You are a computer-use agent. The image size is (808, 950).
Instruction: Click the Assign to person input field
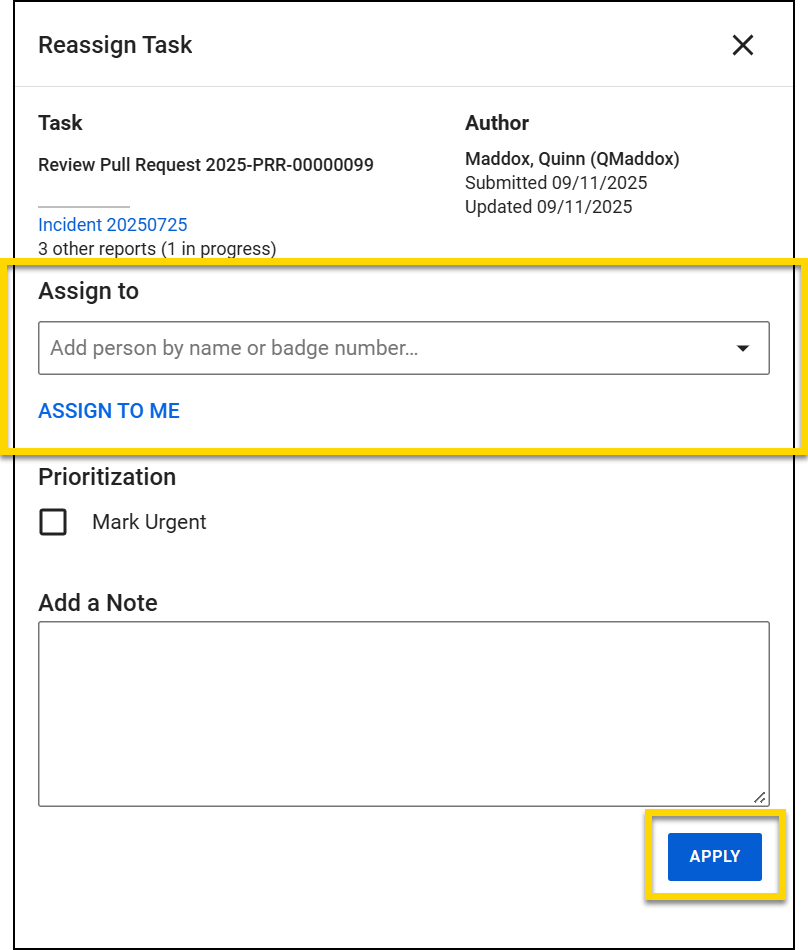(x=380, y=348)
